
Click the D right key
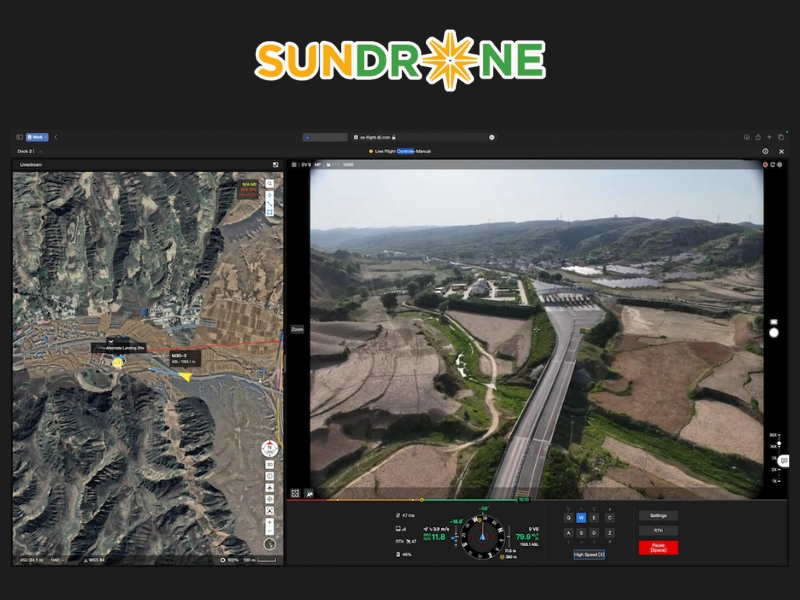tap(594, 533)
